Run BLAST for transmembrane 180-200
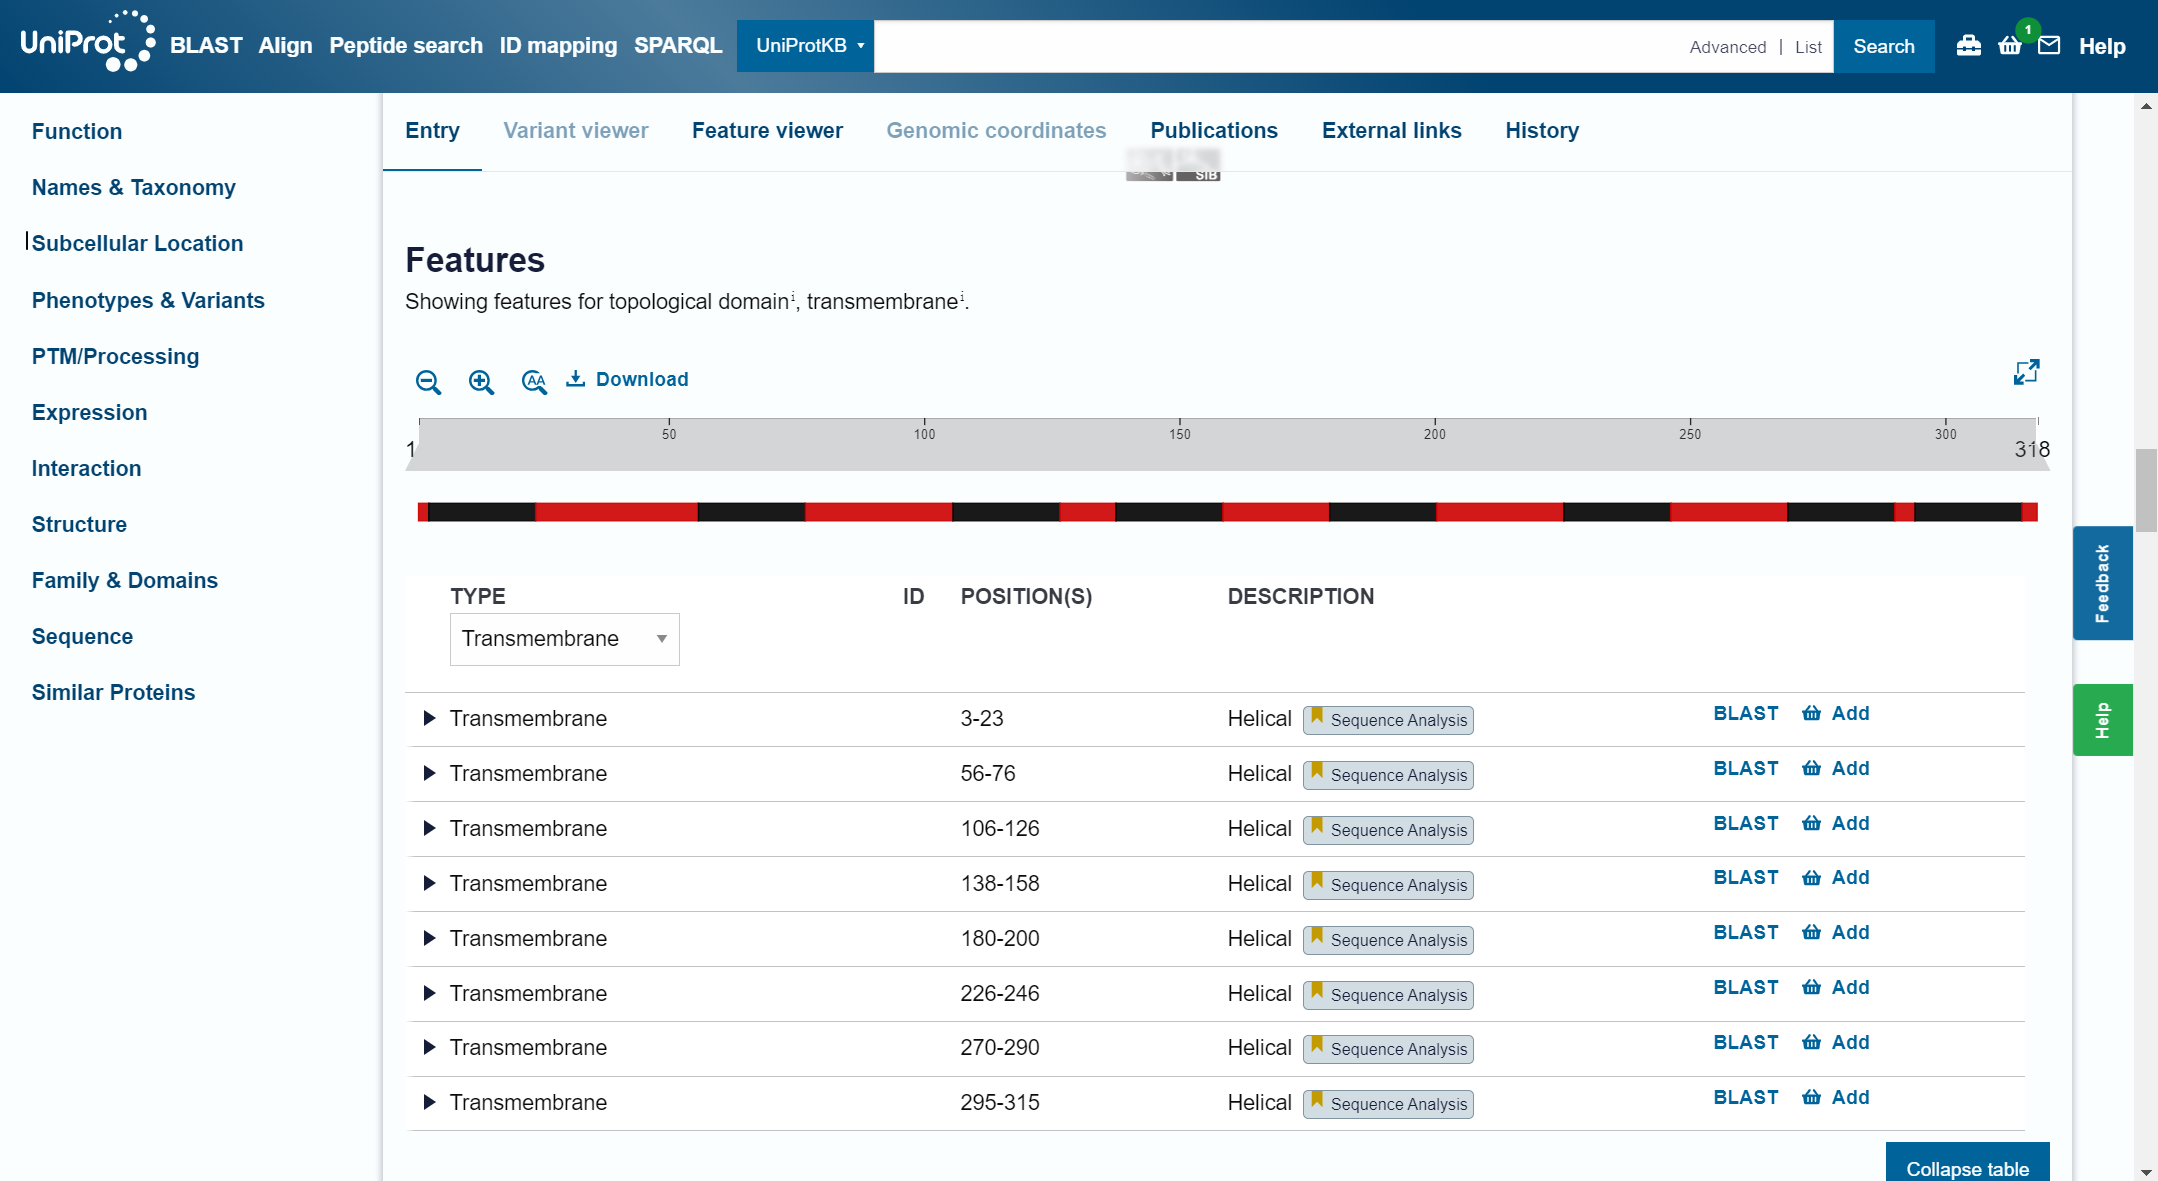2158x1181 pixels. tap(1746, 932)
